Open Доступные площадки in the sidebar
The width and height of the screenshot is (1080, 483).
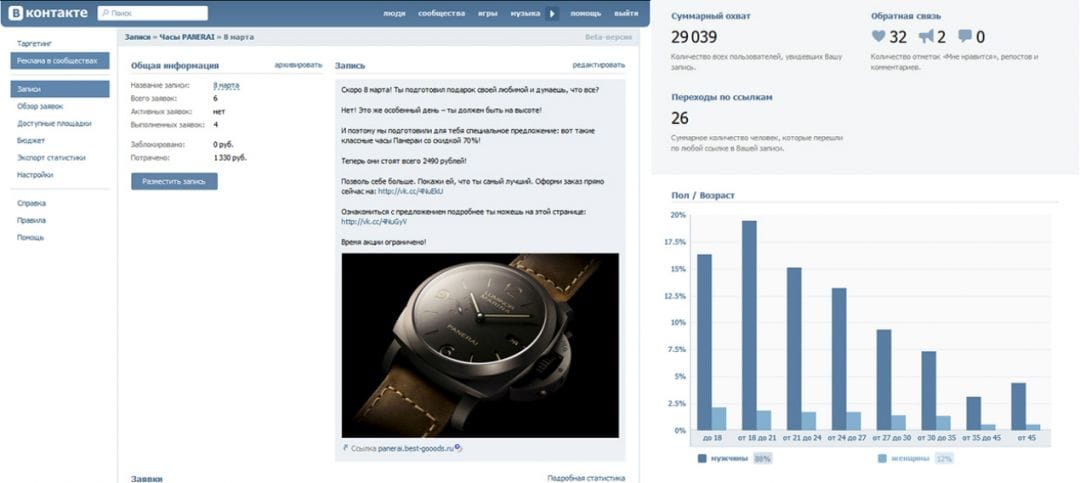(54, 123)
